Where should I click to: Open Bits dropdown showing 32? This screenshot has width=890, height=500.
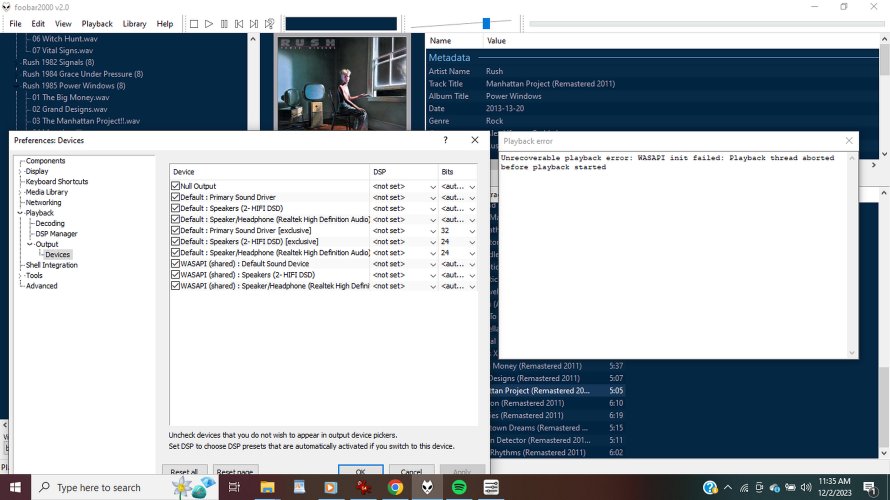(x=472, y=231)
